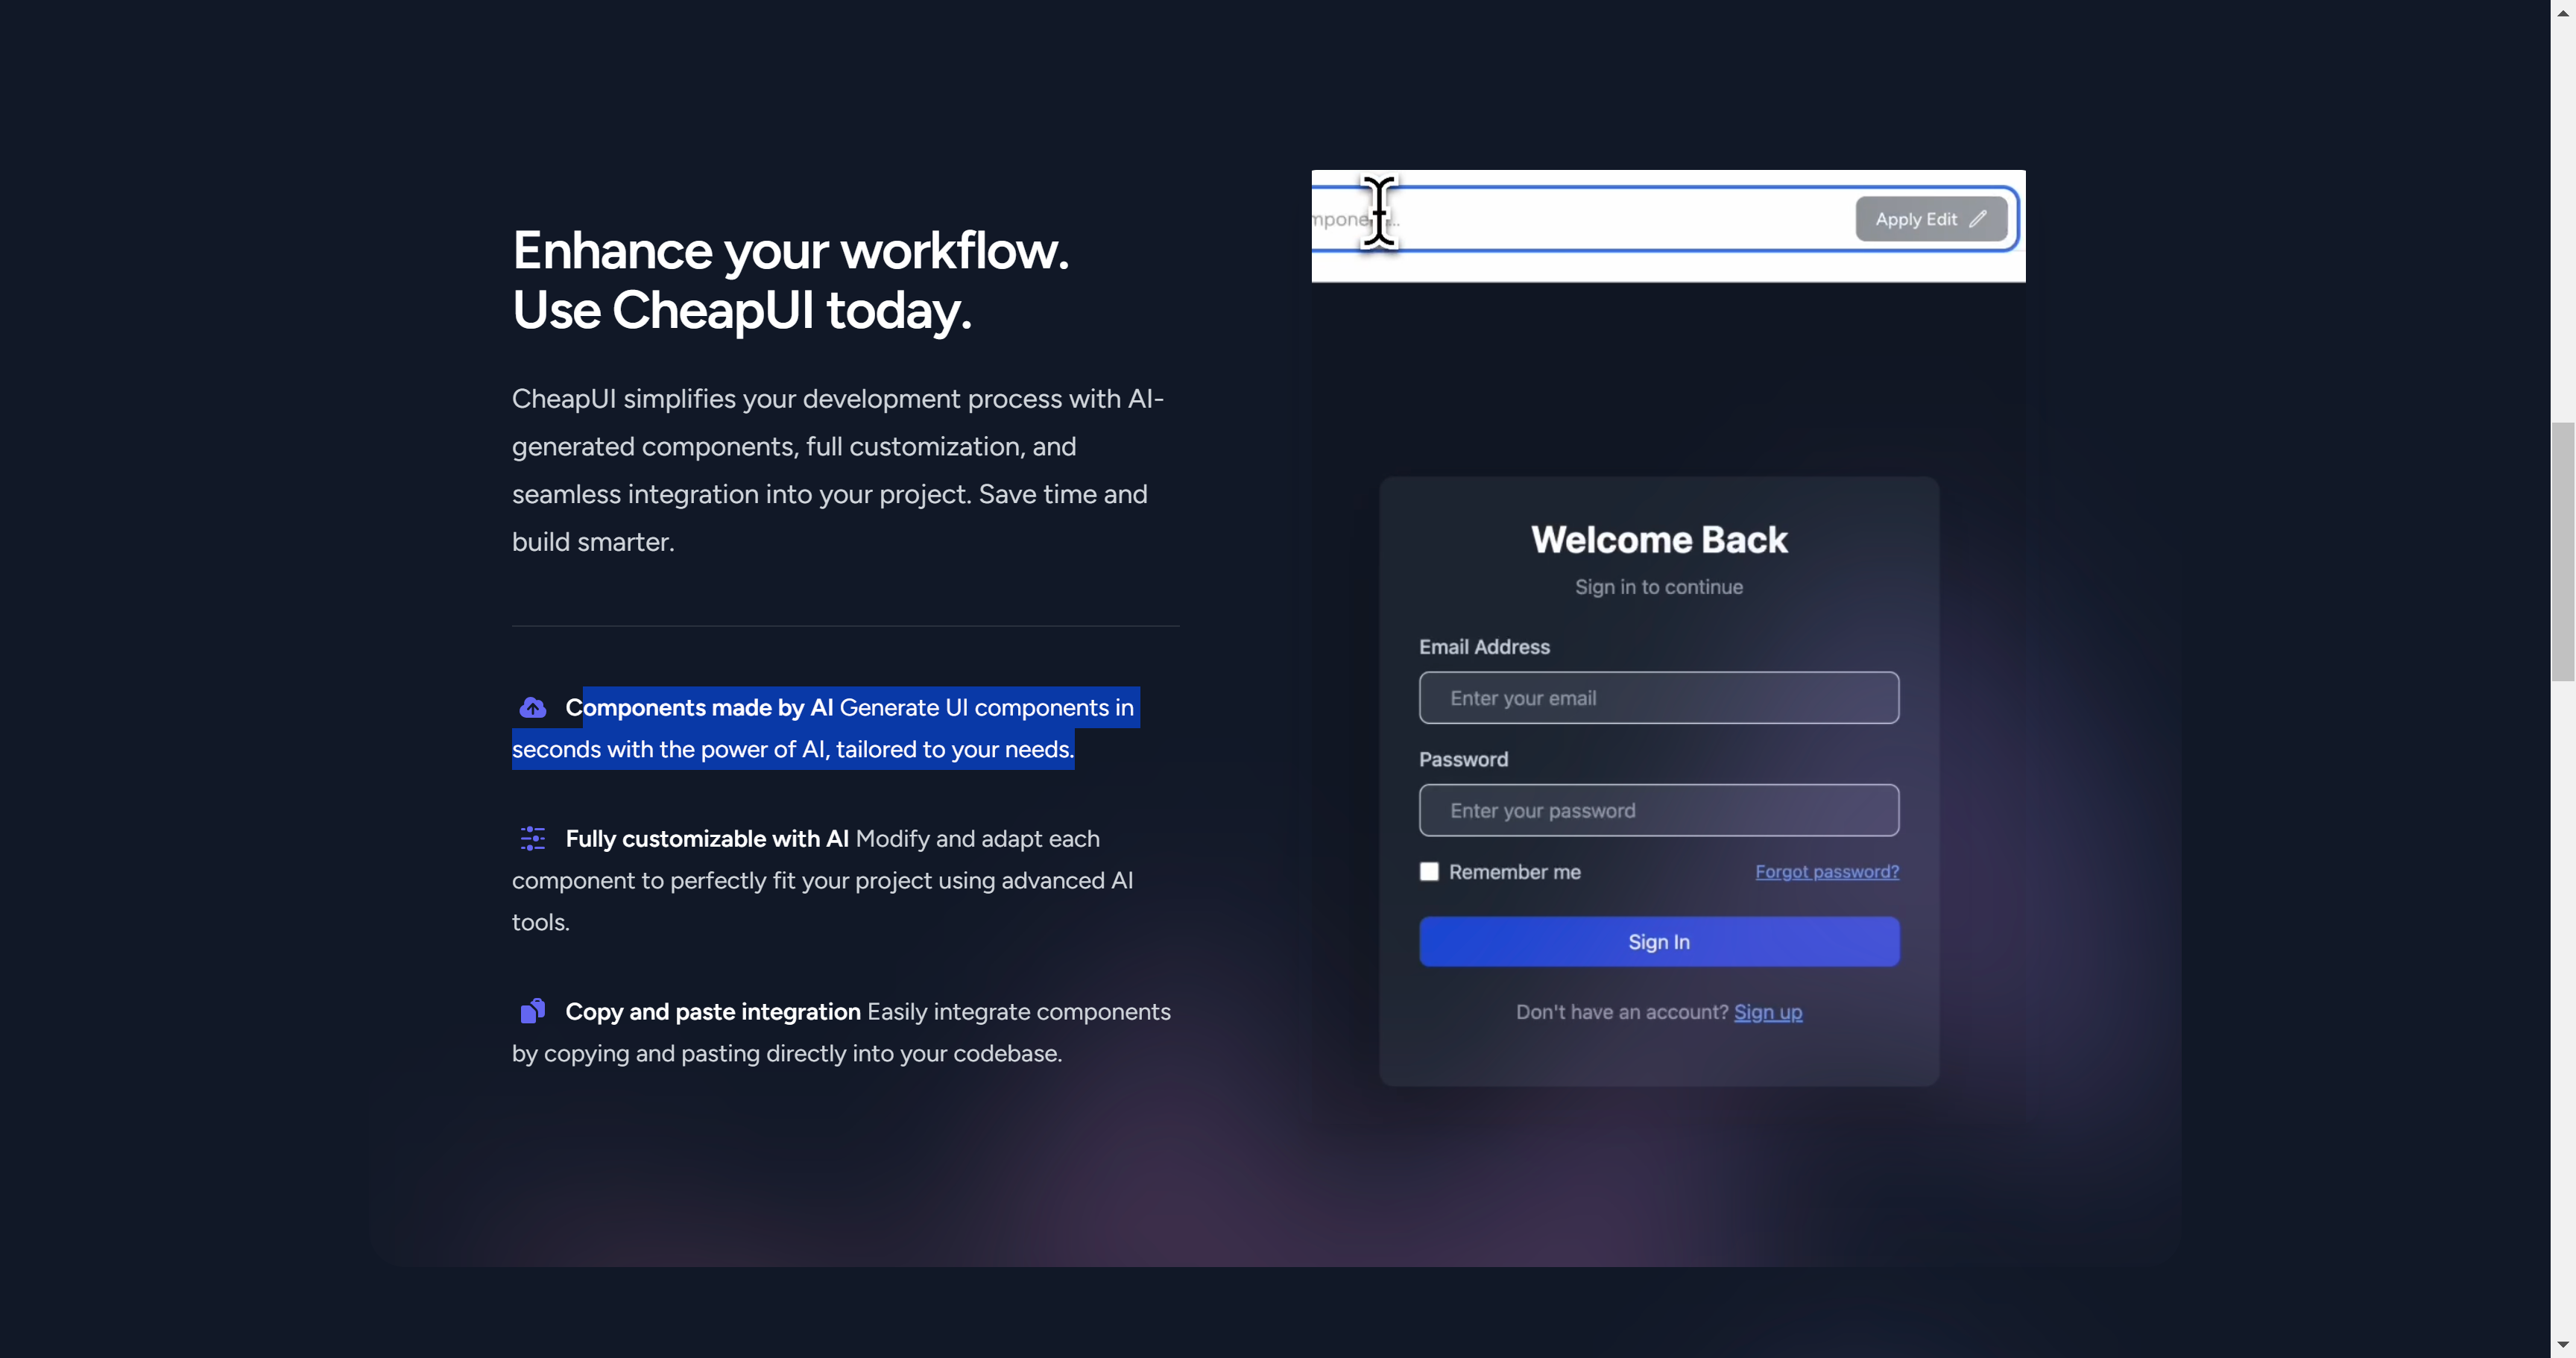Click the page scrollbar thumb
Viewport: 2576px width, 1358px height.
tap(2562, 551)
